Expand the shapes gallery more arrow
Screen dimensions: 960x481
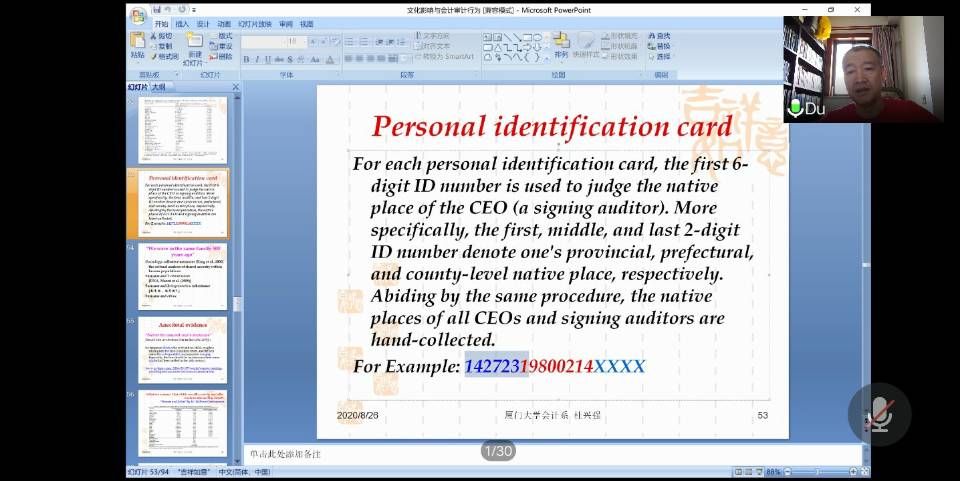(548, 57)
